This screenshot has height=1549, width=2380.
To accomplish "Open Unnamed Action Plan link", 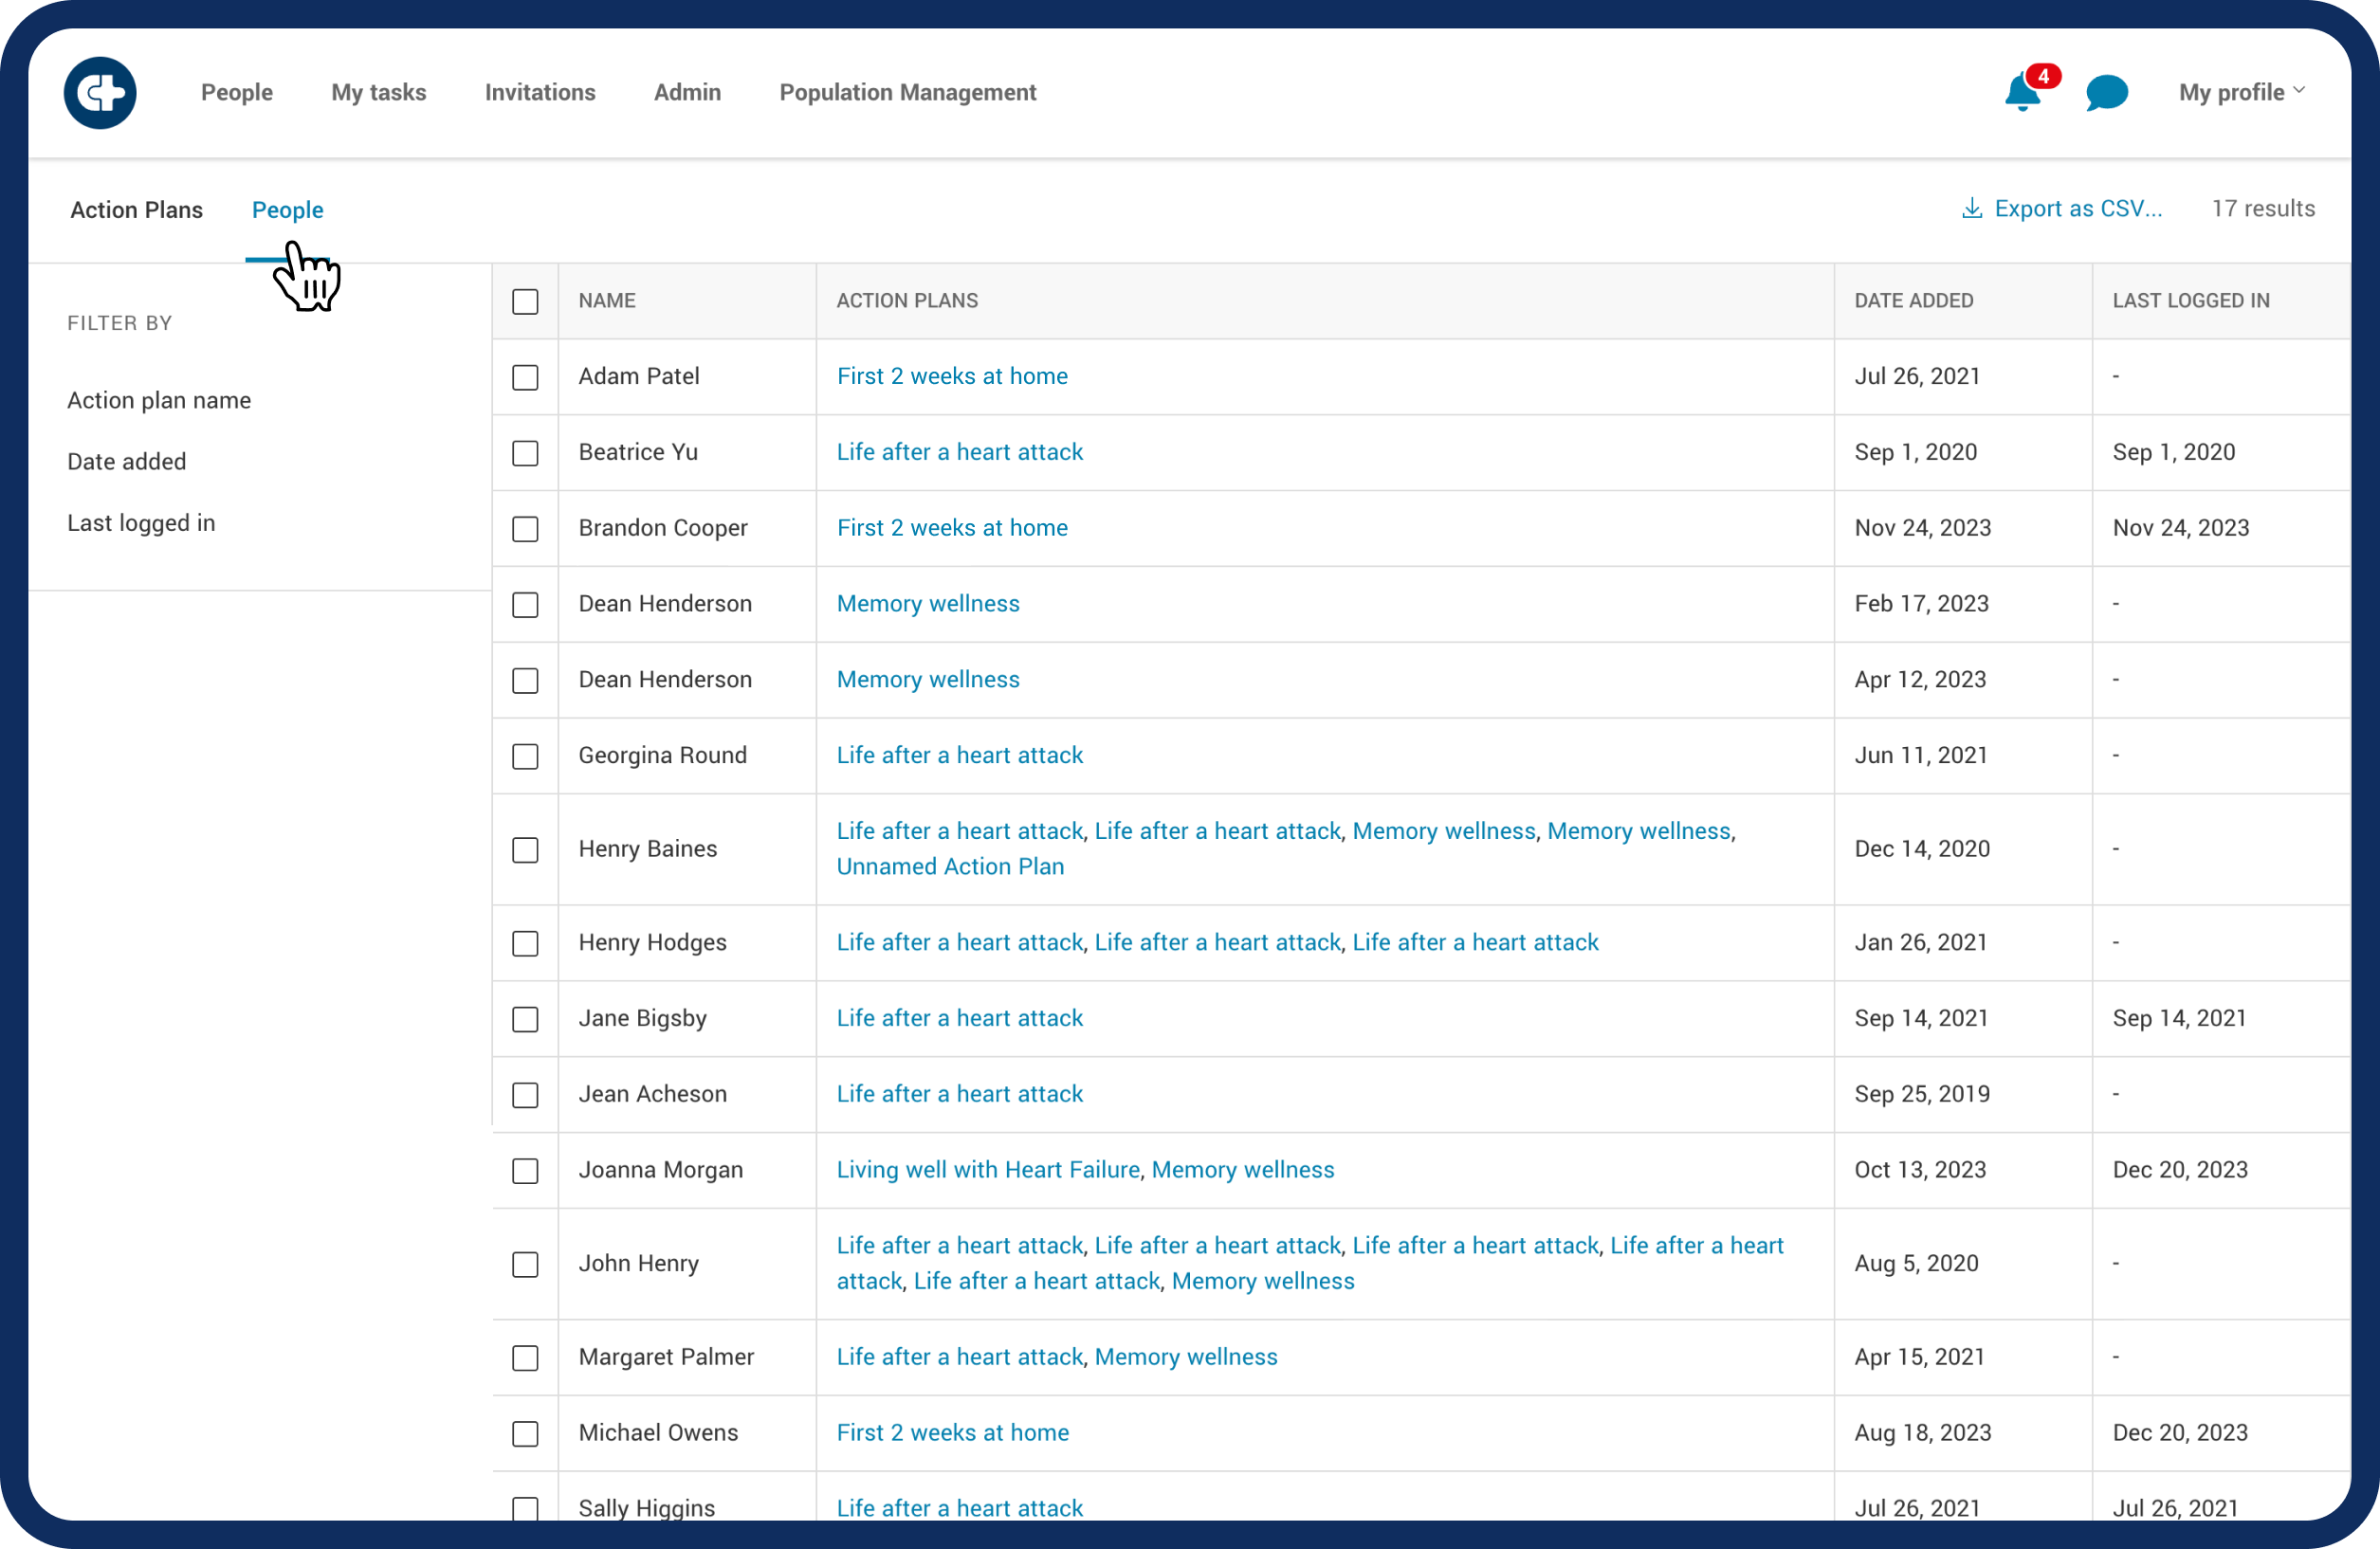I will coord(950,866).
